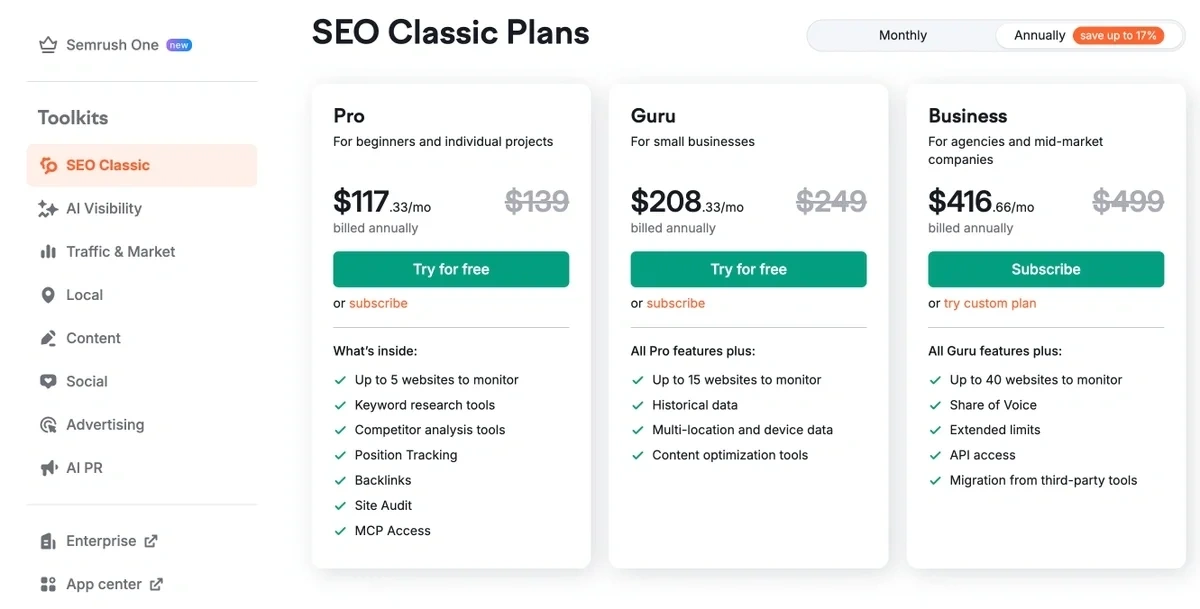Open the try custom plan link
The height and width of the screenshot is (609, 1200).
pos(990,303)
